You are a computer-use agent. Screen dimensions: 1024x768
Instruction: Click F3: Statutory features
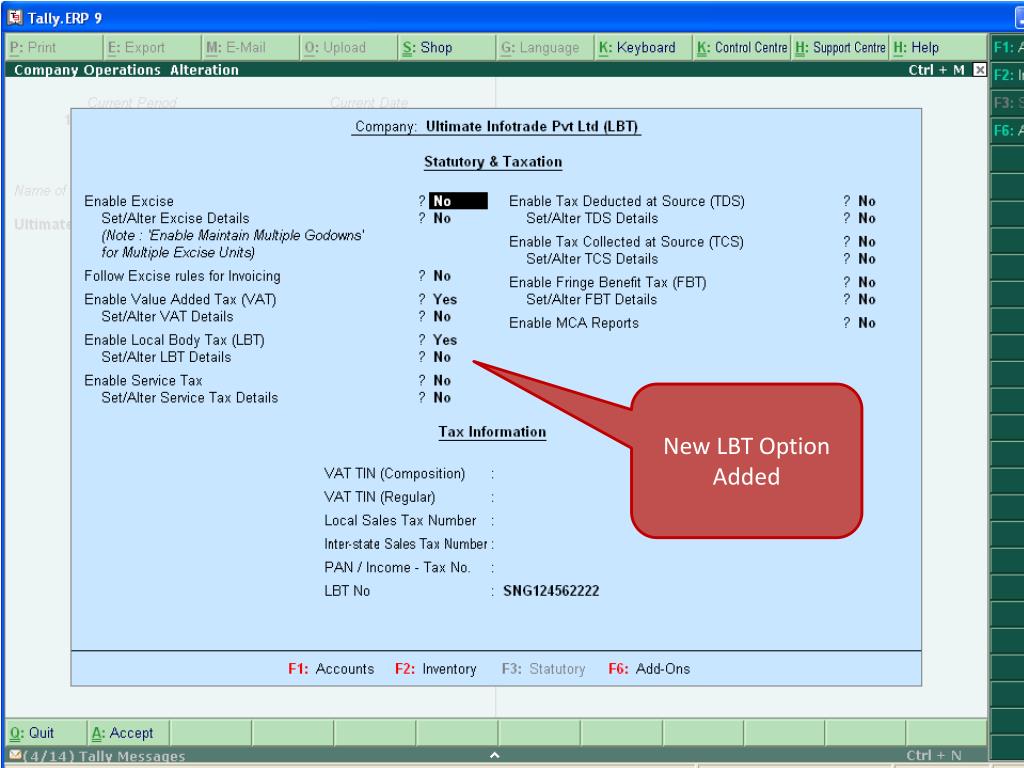click(x=543, y=669)
